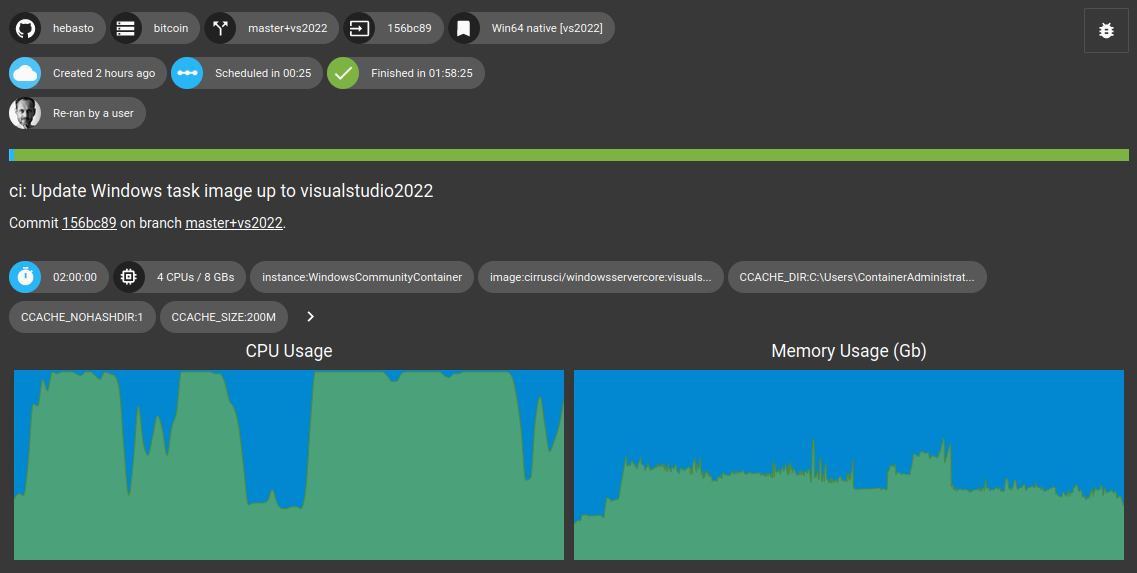Click the branch fork icon beside master+vs2022
This screenshot has height=573, width=1137.
click(220, 28)
